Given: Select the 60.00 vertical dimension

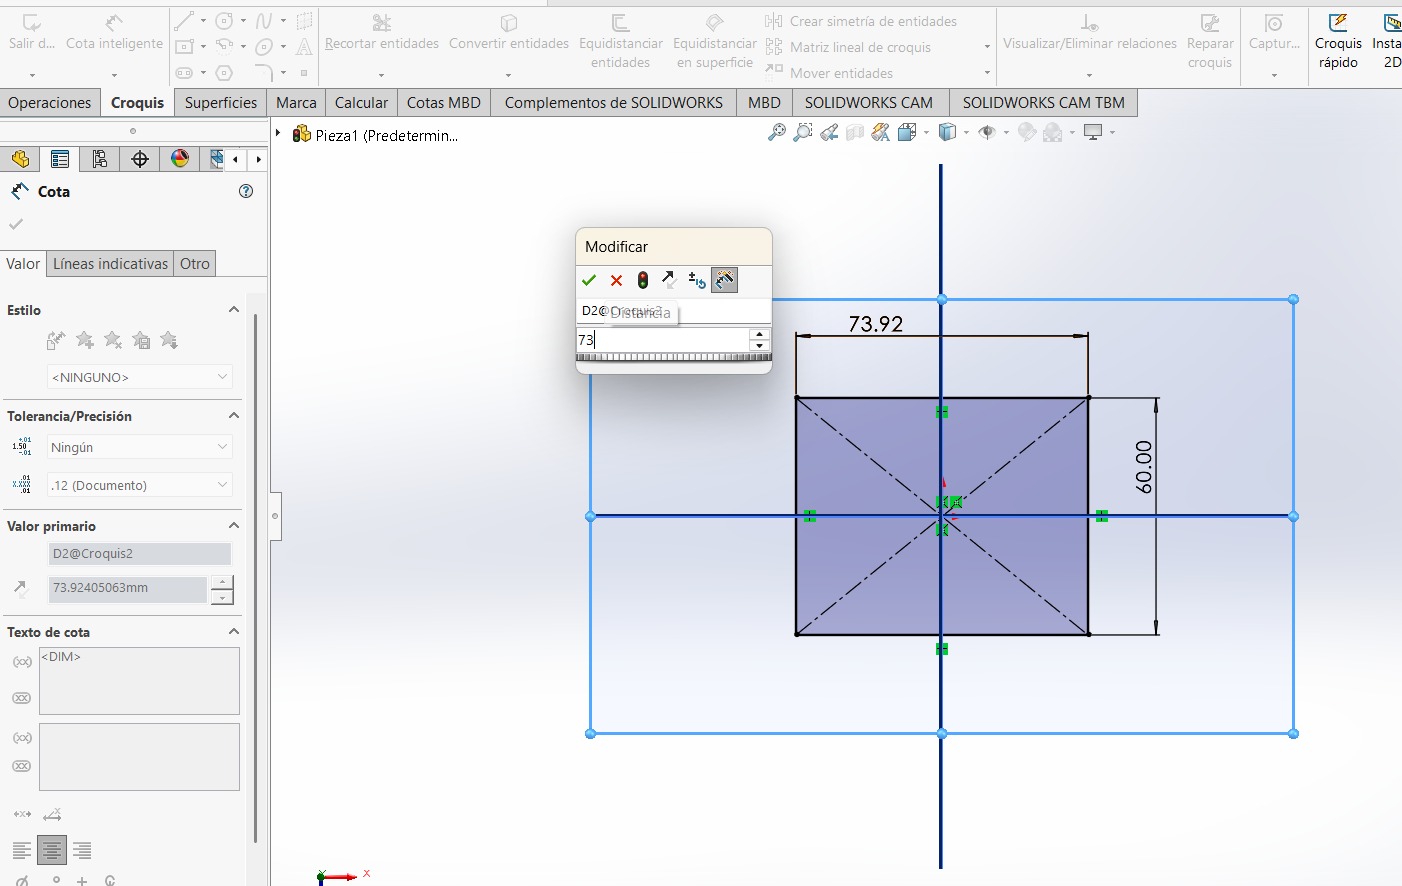Looking at the screenshot, I should pos(1144,467).
